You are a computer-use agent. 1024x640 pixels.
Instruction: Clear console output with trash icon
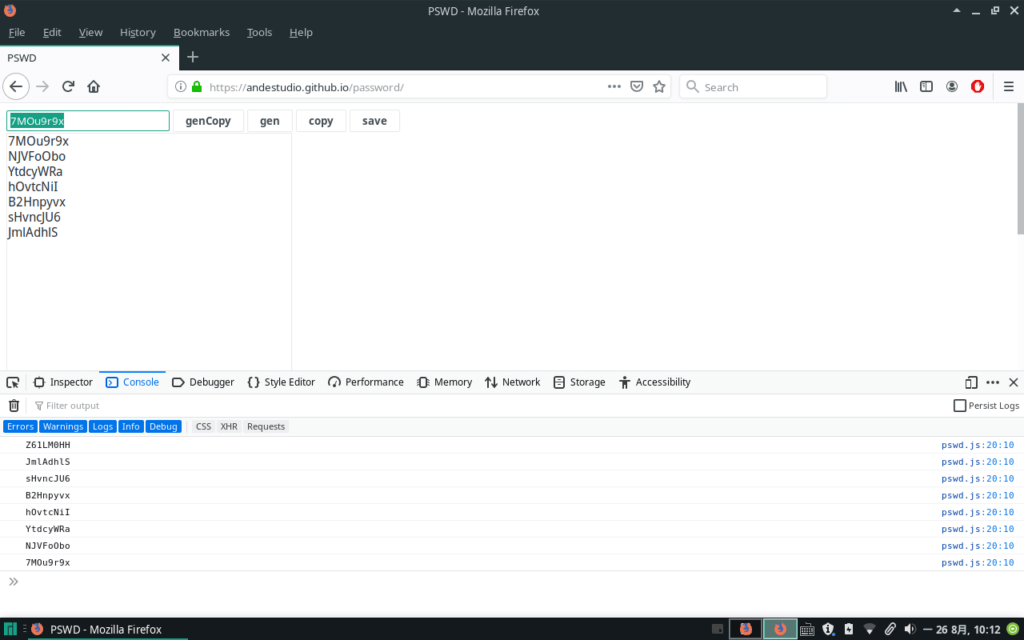(x=14, y=406)
